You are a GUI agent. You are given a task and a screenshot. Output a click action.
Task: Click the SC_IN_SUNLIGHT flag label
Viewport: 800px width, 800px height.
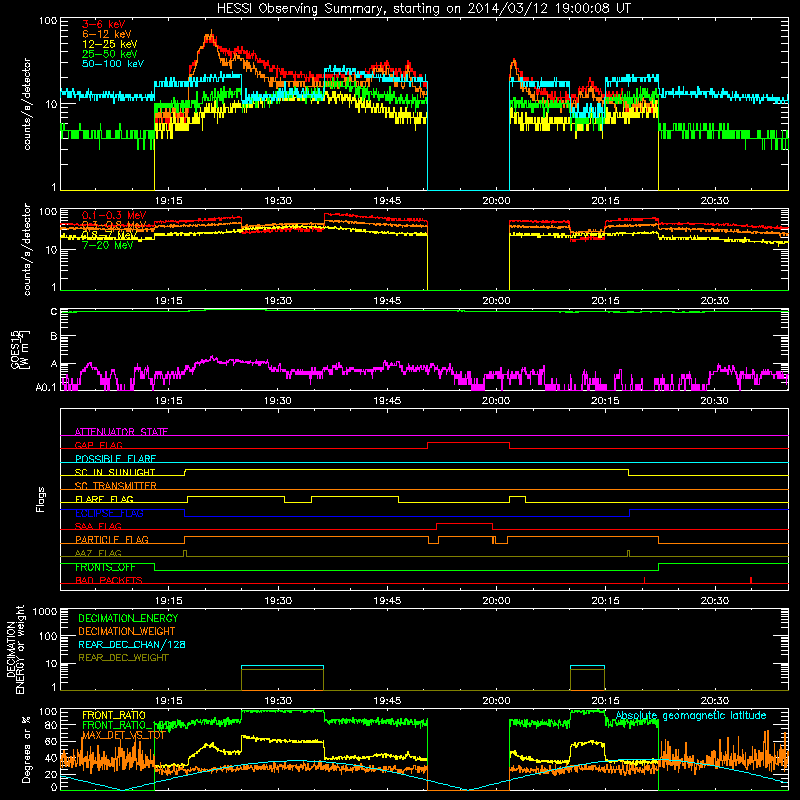(x=115, y=472)
